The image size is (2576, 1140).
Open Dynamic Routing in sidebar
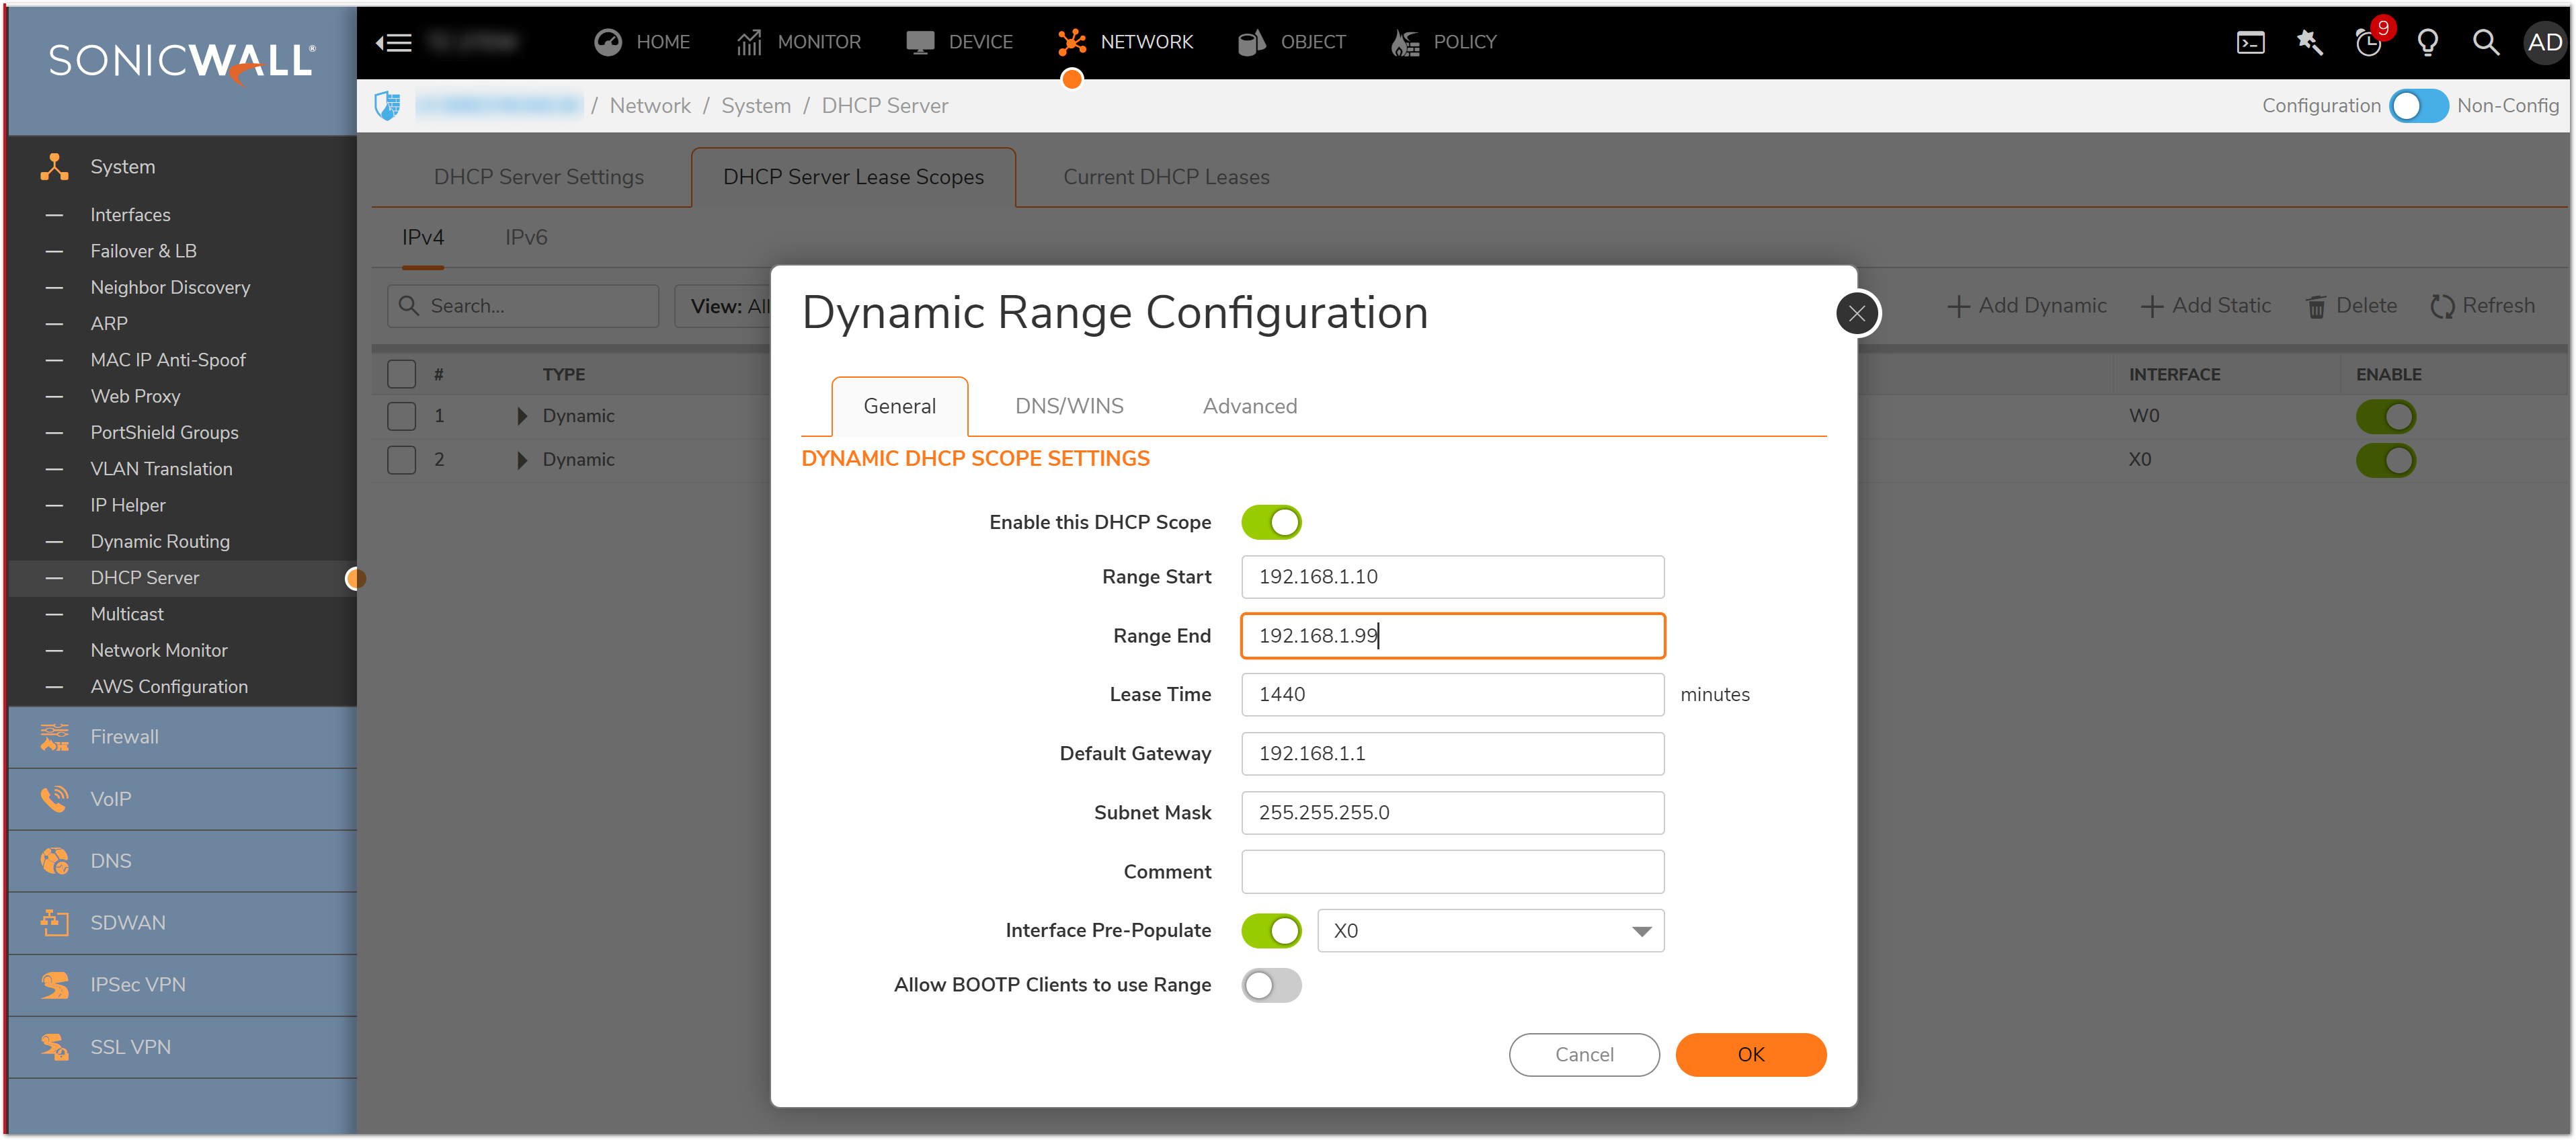tap(160, 541)
